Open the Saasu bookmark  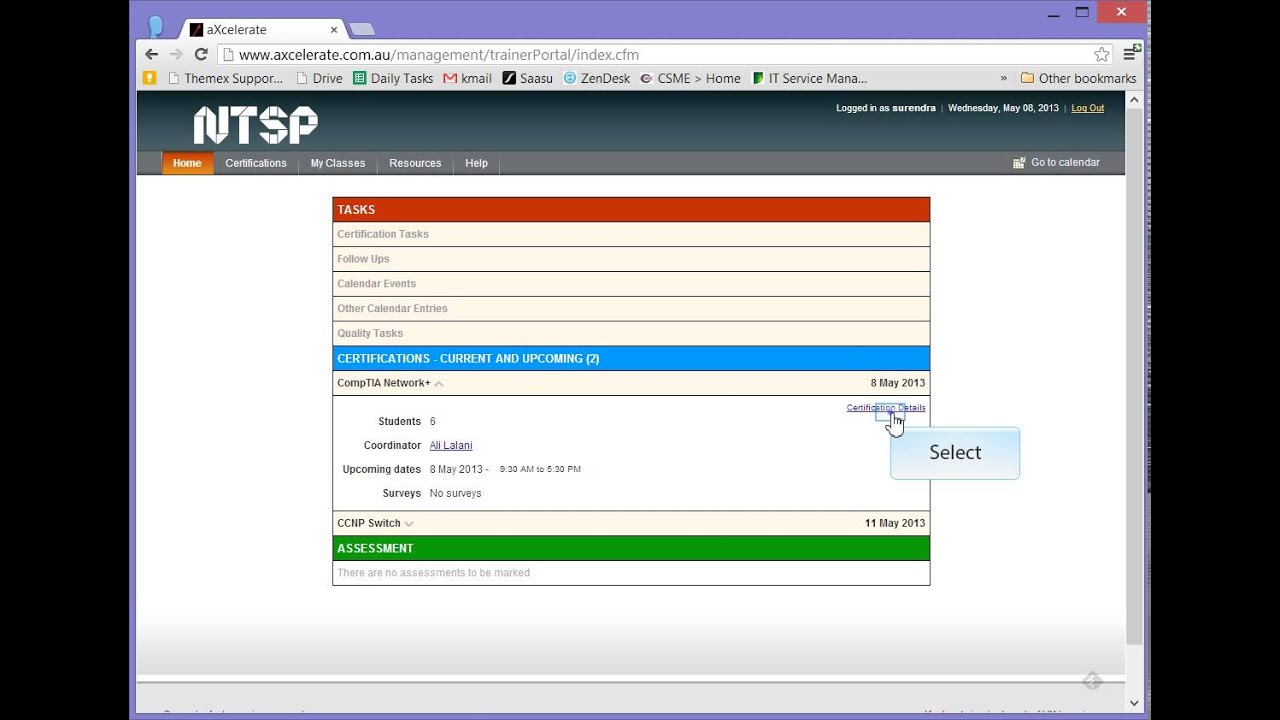pyautogui.click(x=528, y=78)
